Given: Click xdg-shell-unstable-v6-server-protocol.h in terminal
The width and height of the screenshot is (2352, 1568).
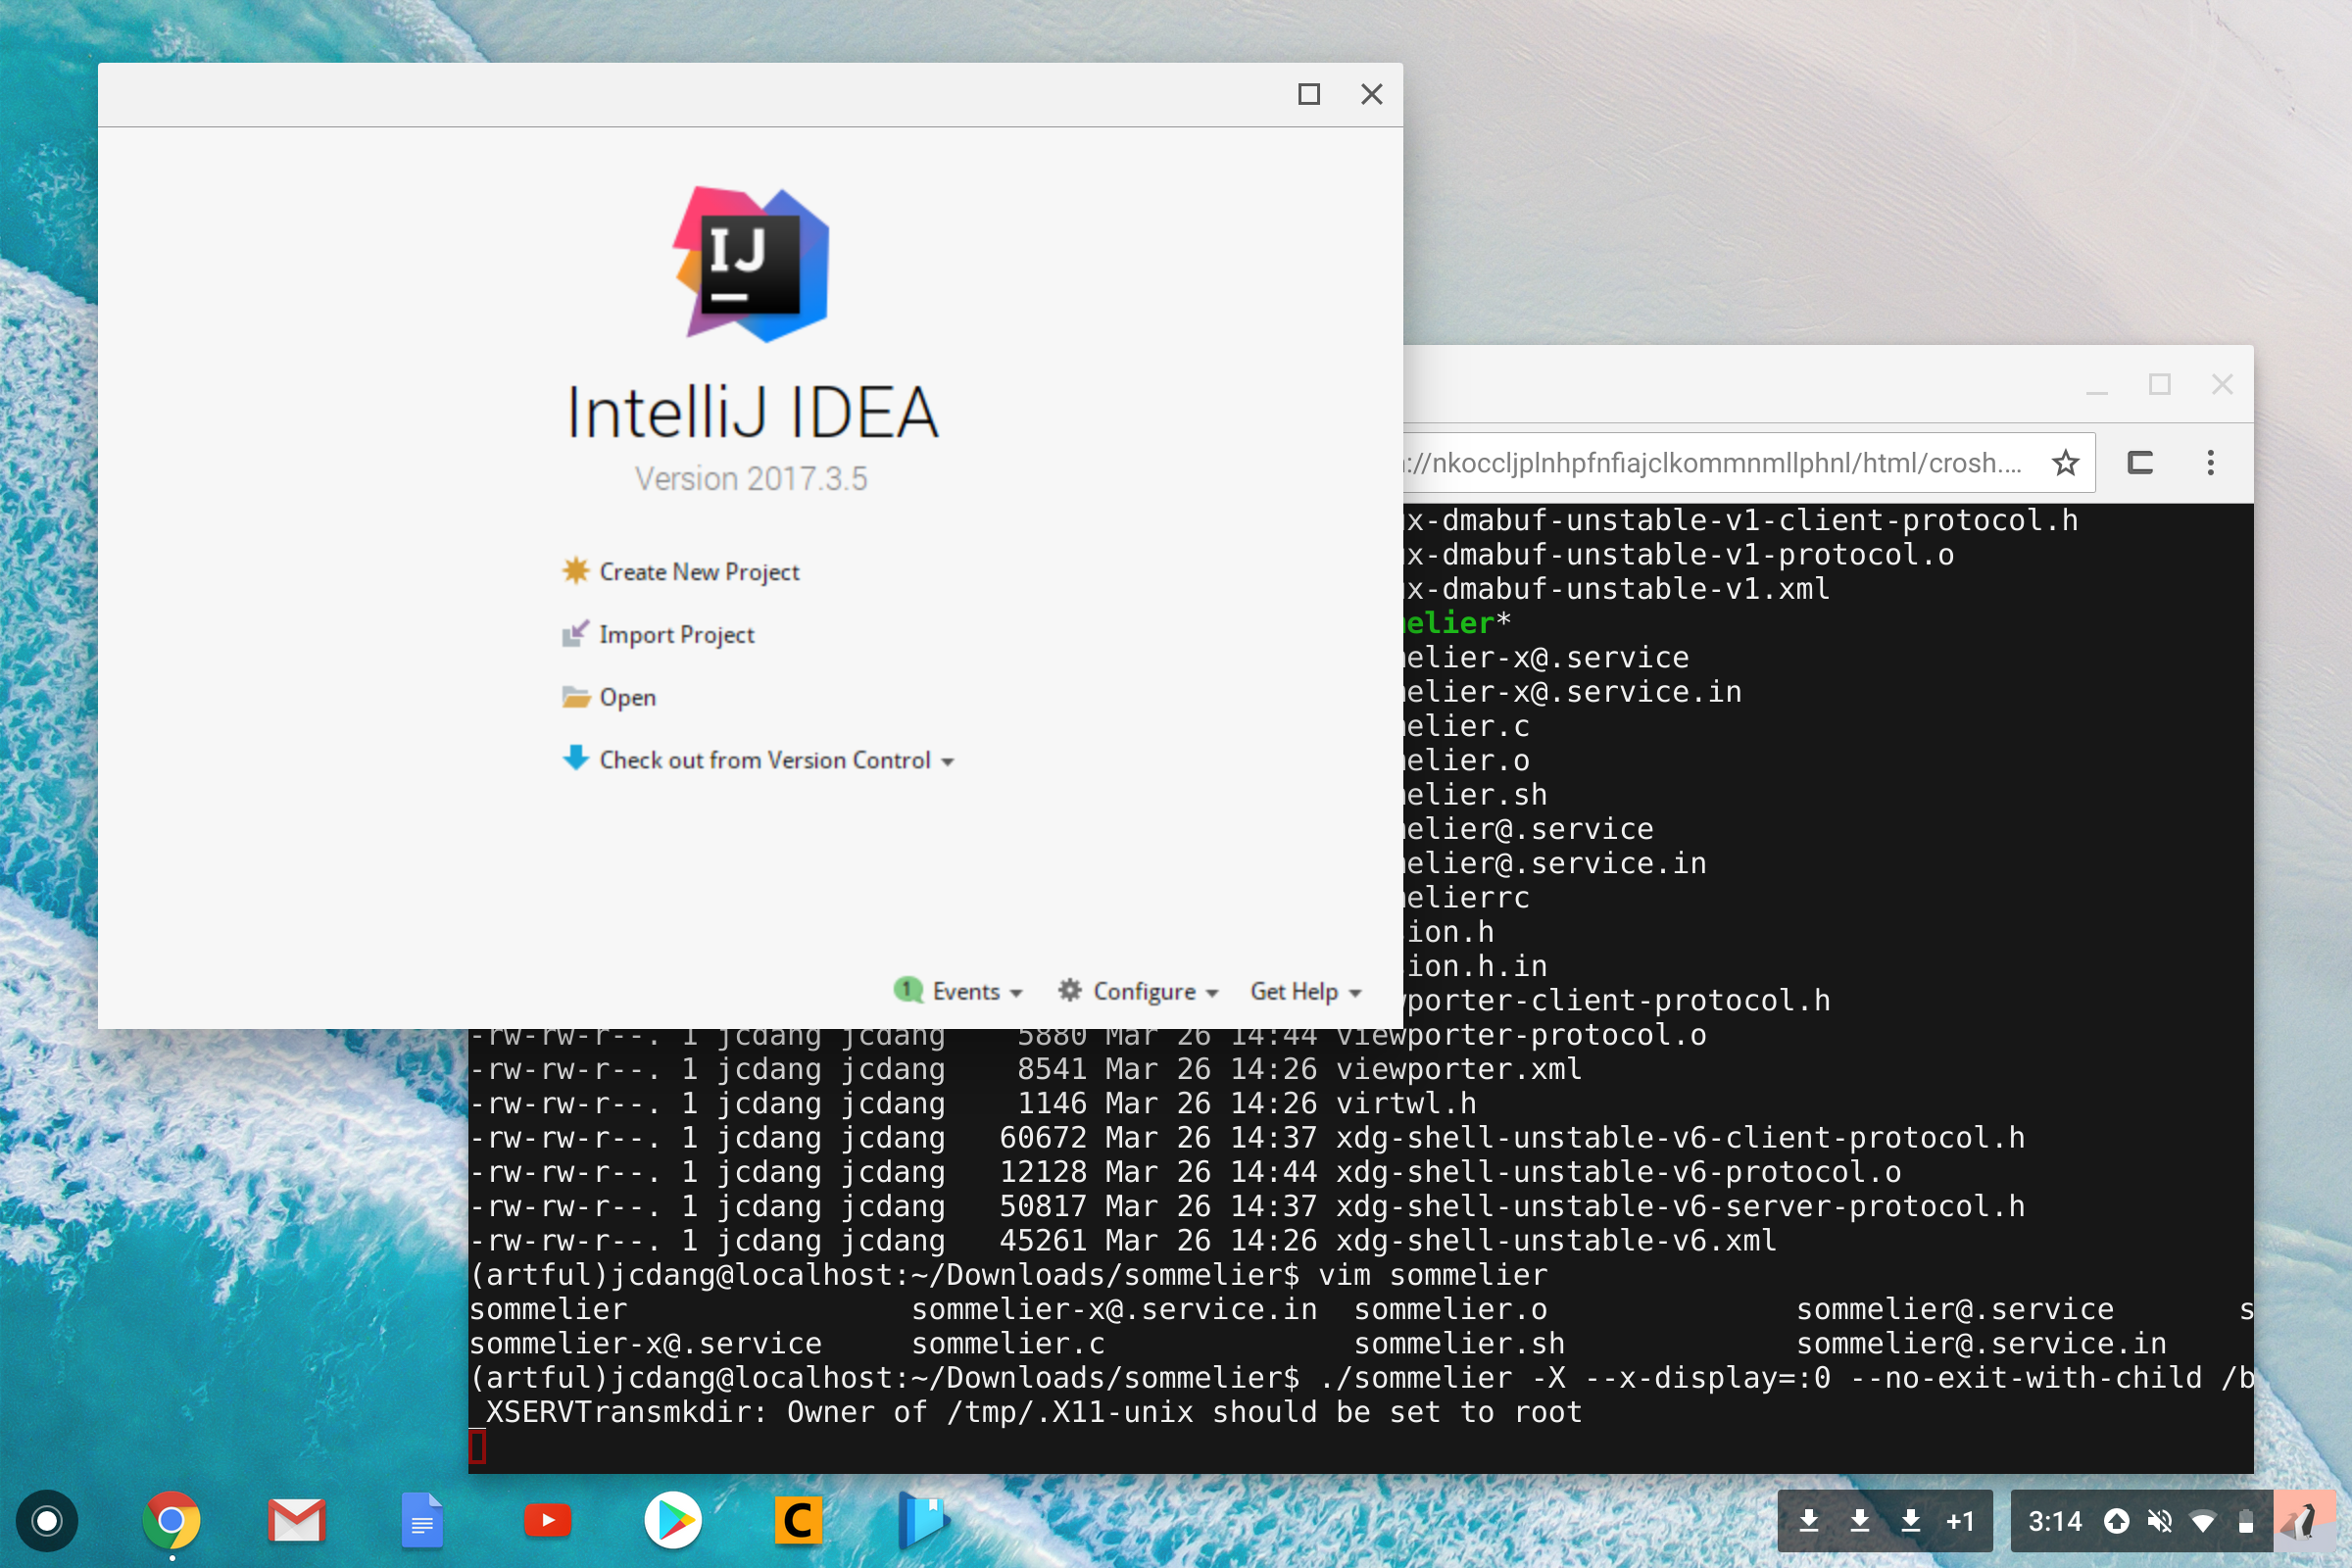Looking at the screenshot, I should pyautogui.click(x=1680, y=1206).
